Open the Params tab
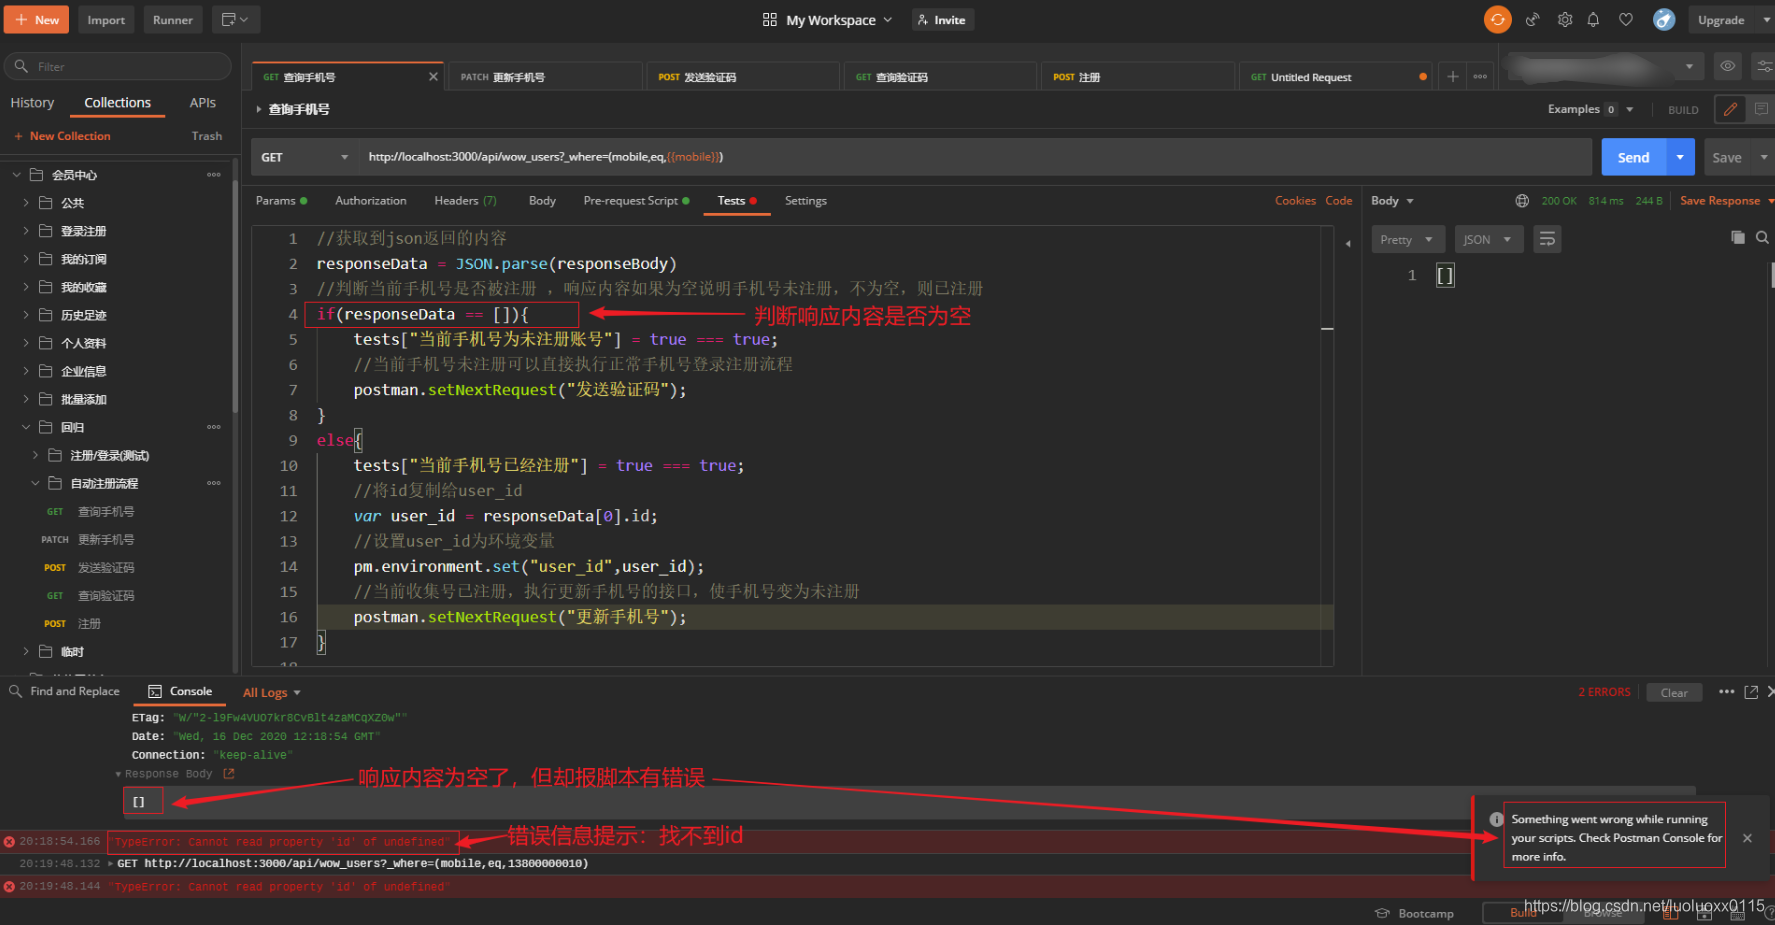This screenshot has height=925, width=1775. (281, 201)
